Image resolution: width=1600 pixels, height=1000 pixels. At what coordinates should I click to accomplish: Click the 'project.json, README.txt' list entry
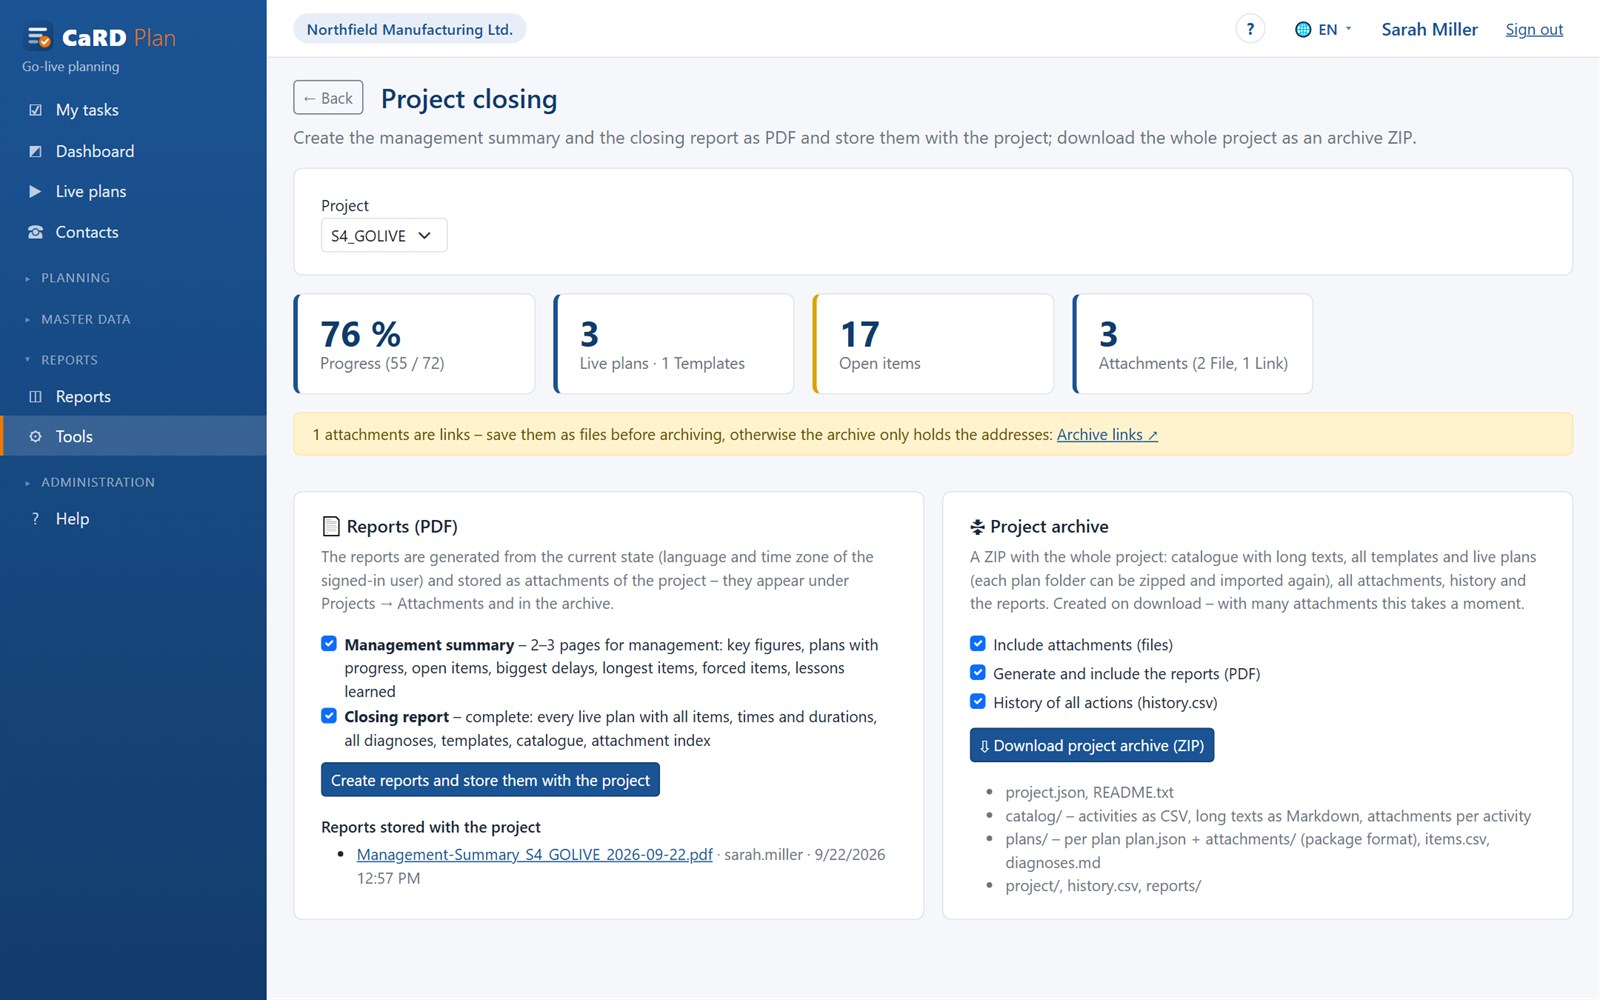pyautogui.click(x=1089, y=792)
